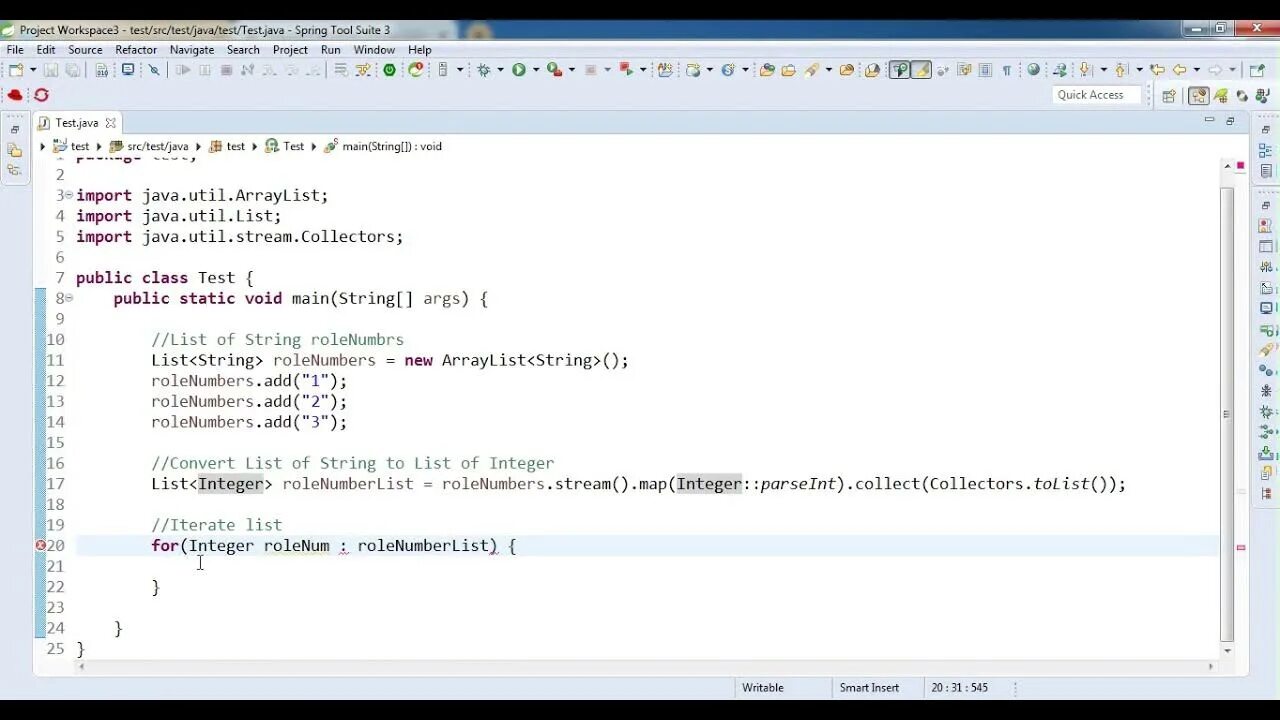Toggle Show Whitespace Characters pilcrow button

(x=1006, y=70)
